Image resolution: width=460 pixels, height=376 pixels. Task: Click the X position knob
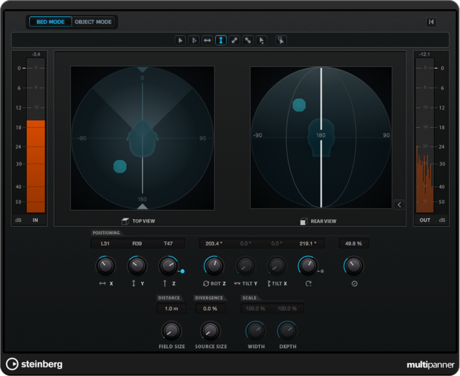pyautogui.click(x=105, y=266)
